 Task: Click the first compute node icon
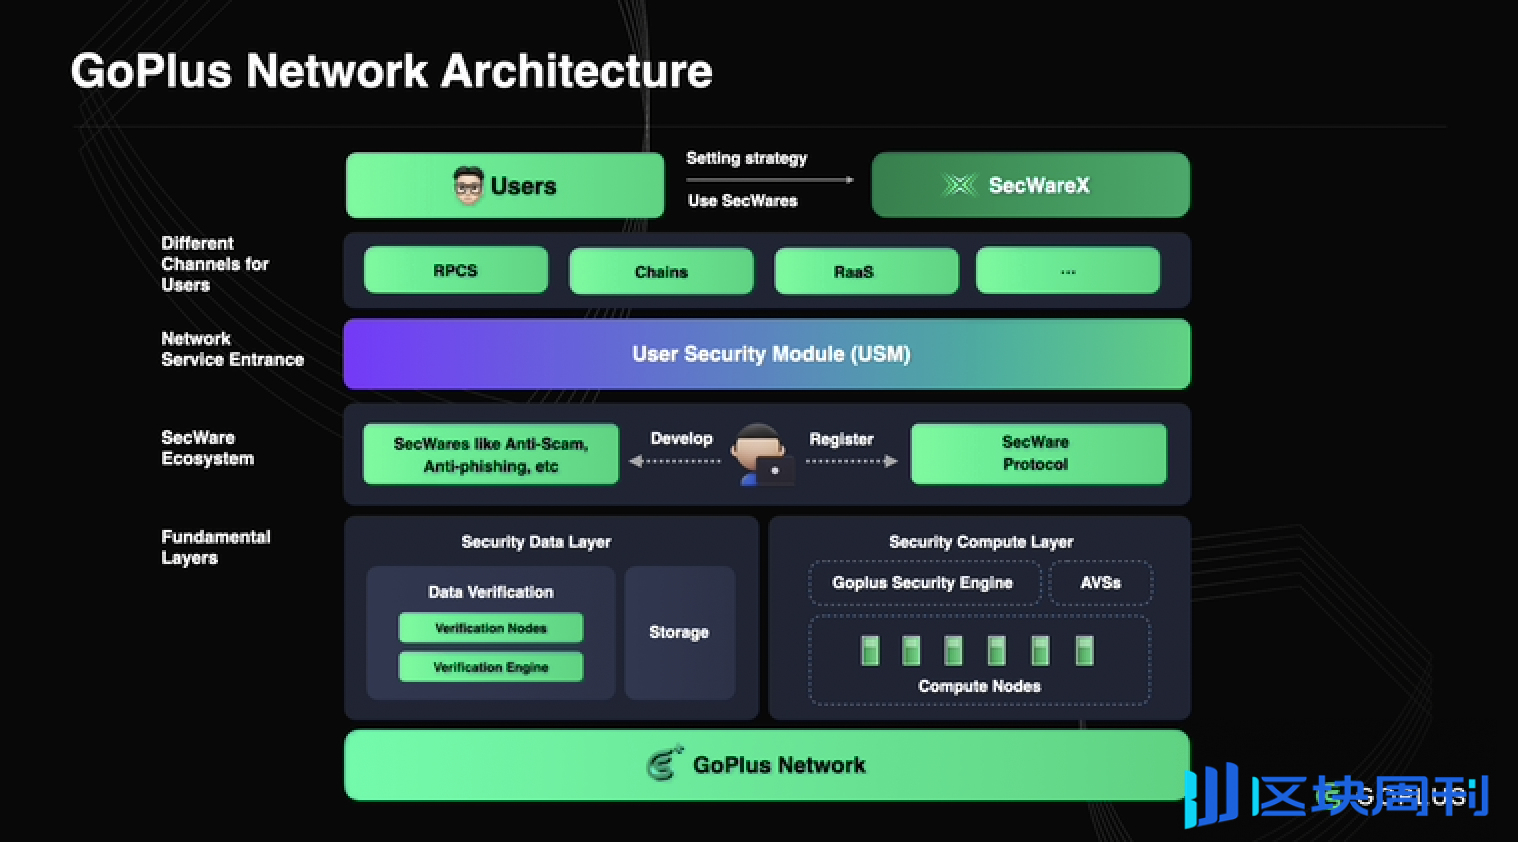point(870,650)
